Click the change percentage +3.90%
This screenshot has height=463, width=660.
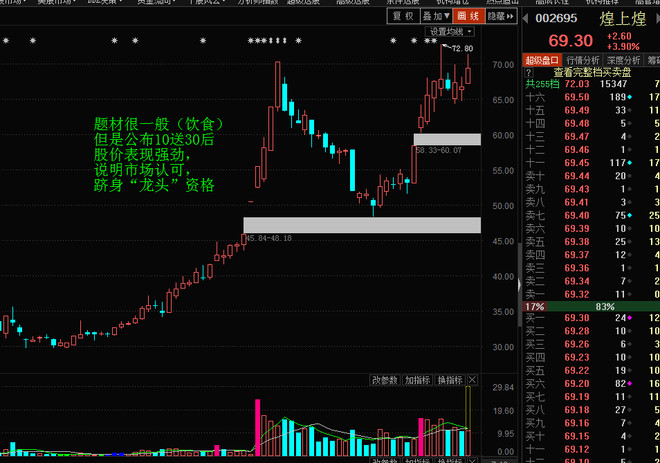tap(623, 46)
